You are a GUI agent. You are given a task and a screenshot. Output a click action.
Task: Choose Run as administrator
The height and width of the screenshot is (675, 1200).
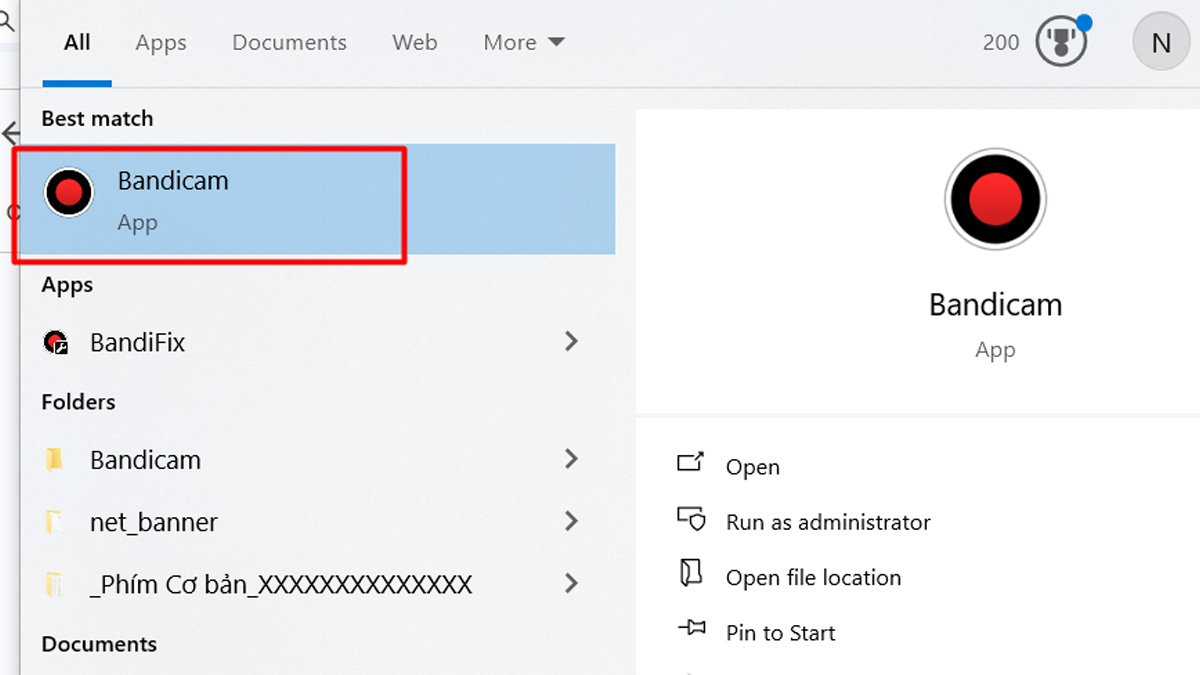[x=828, y=522]
